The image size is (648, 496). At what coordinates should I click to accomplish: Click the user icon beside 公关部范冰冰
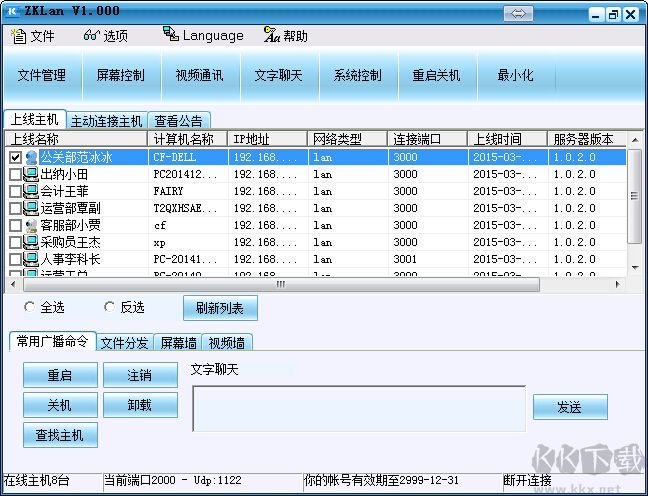[x=30, y=157]
